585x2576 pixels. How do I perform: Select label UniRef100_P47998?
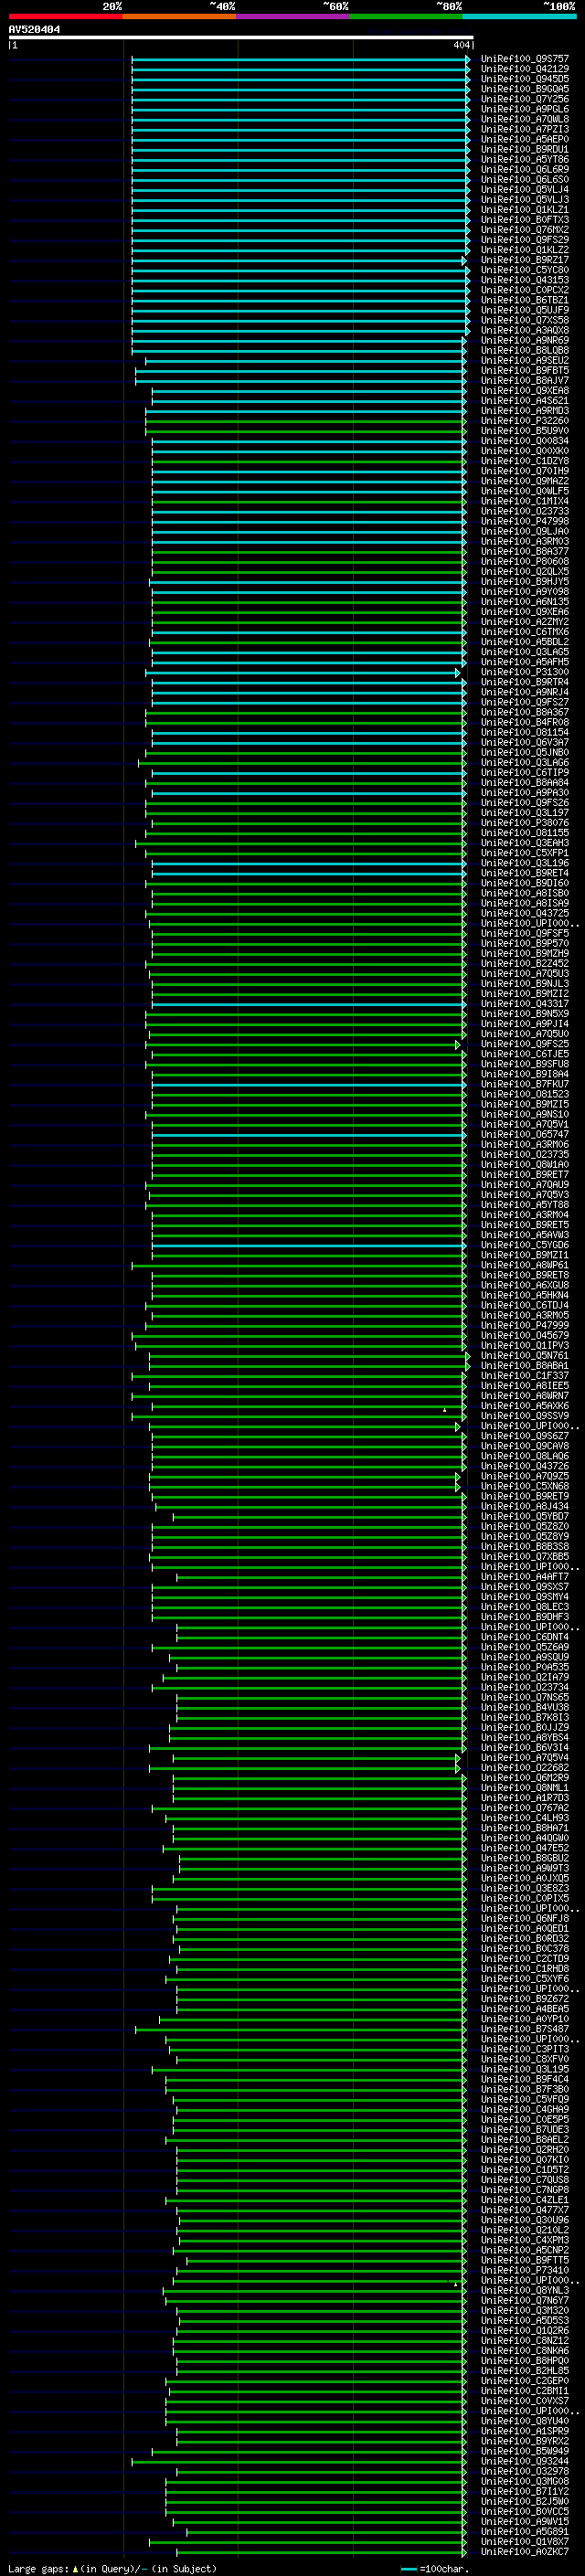pos(524,521)
